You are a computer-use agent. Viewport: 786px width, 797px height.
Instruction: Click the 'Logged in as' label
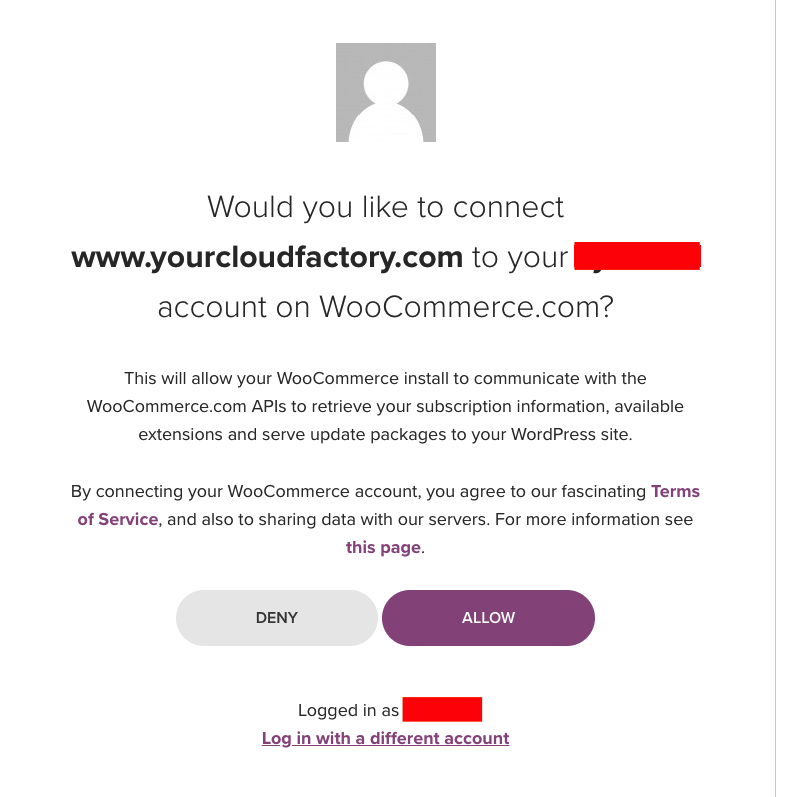point(348,710)
